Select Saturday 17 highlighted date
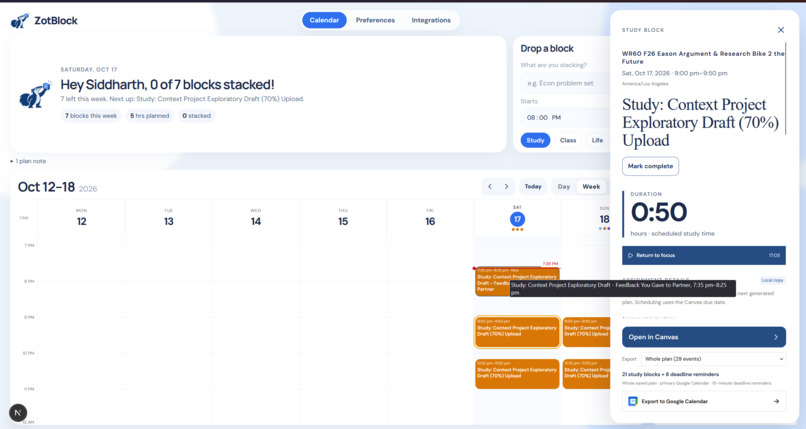 (517, 219)
